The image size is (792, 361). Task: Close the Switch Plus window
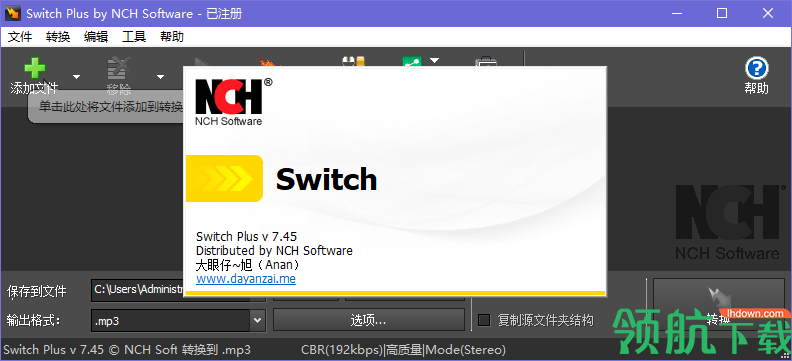click(x=768, y=14)
